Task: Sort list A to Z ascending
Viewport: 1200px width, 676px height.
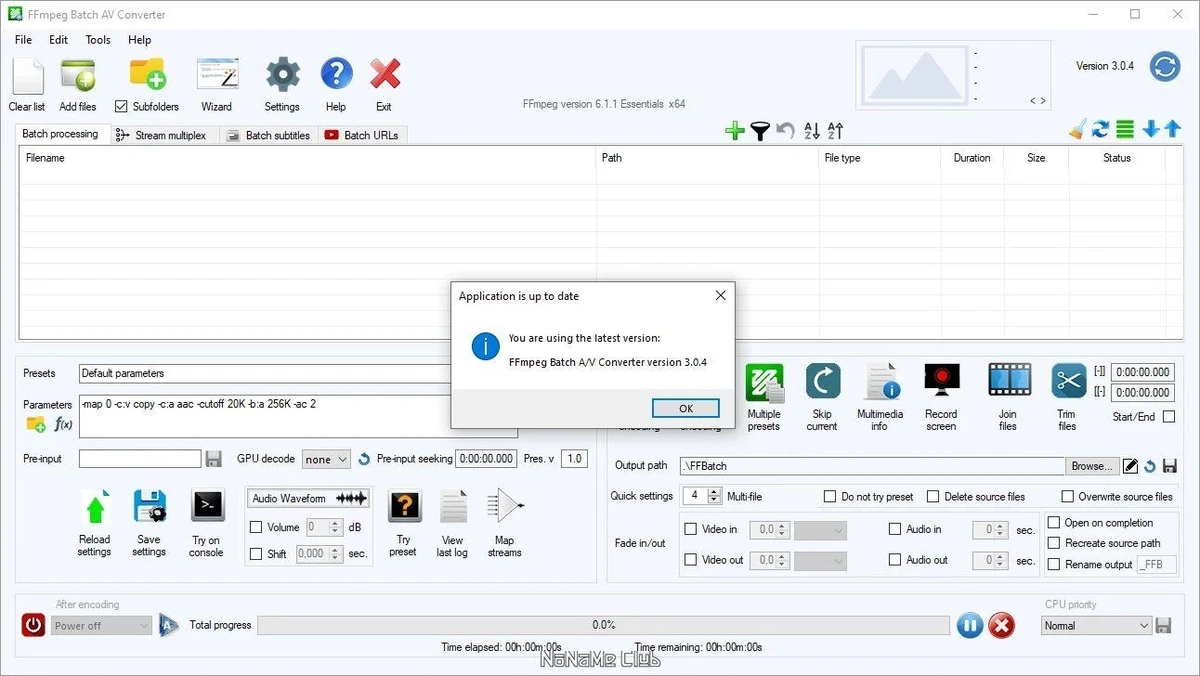Action: click(x=811, y=130)
